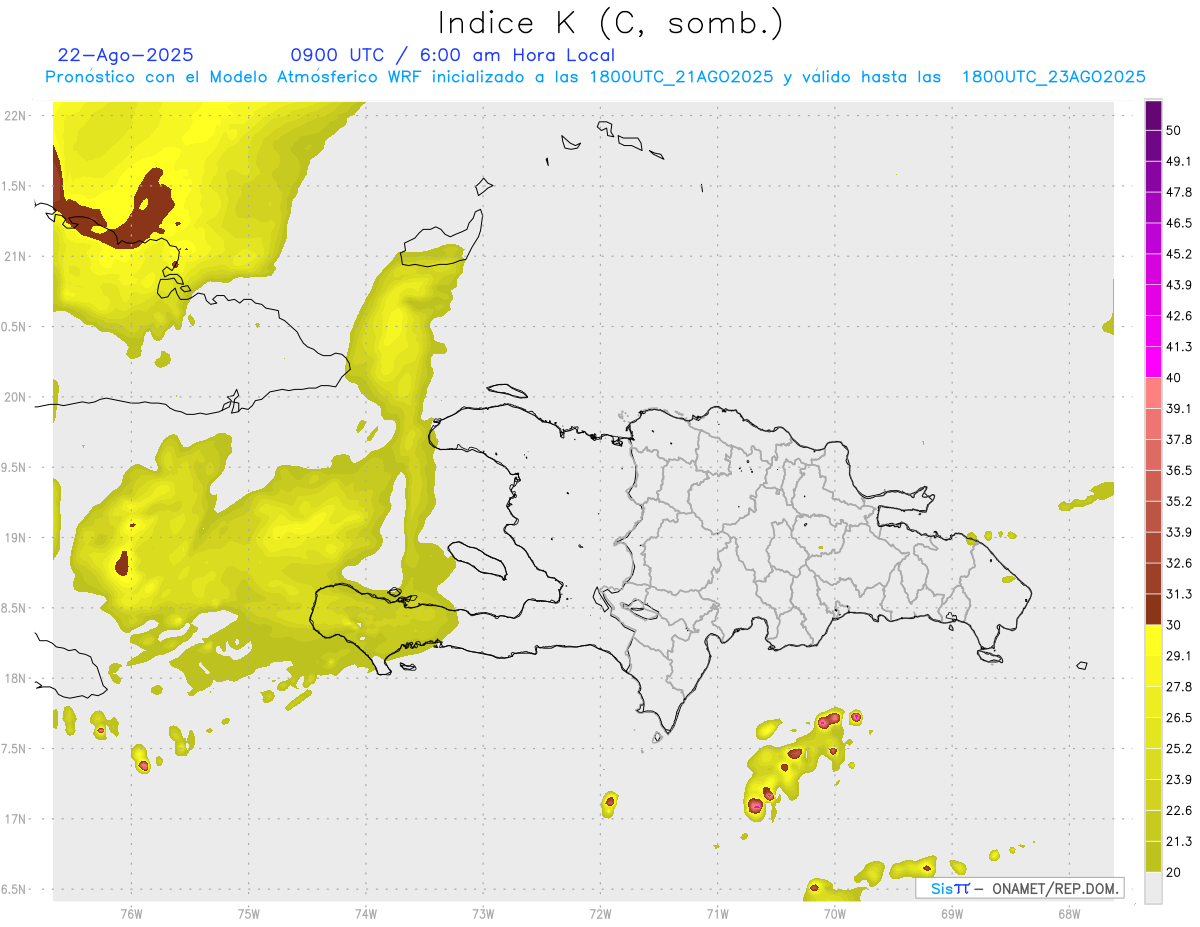Click the colorbar value '22.6'
This screenshot has height=927, width=1200.
pyautogui.click(x=1179, y=810)
